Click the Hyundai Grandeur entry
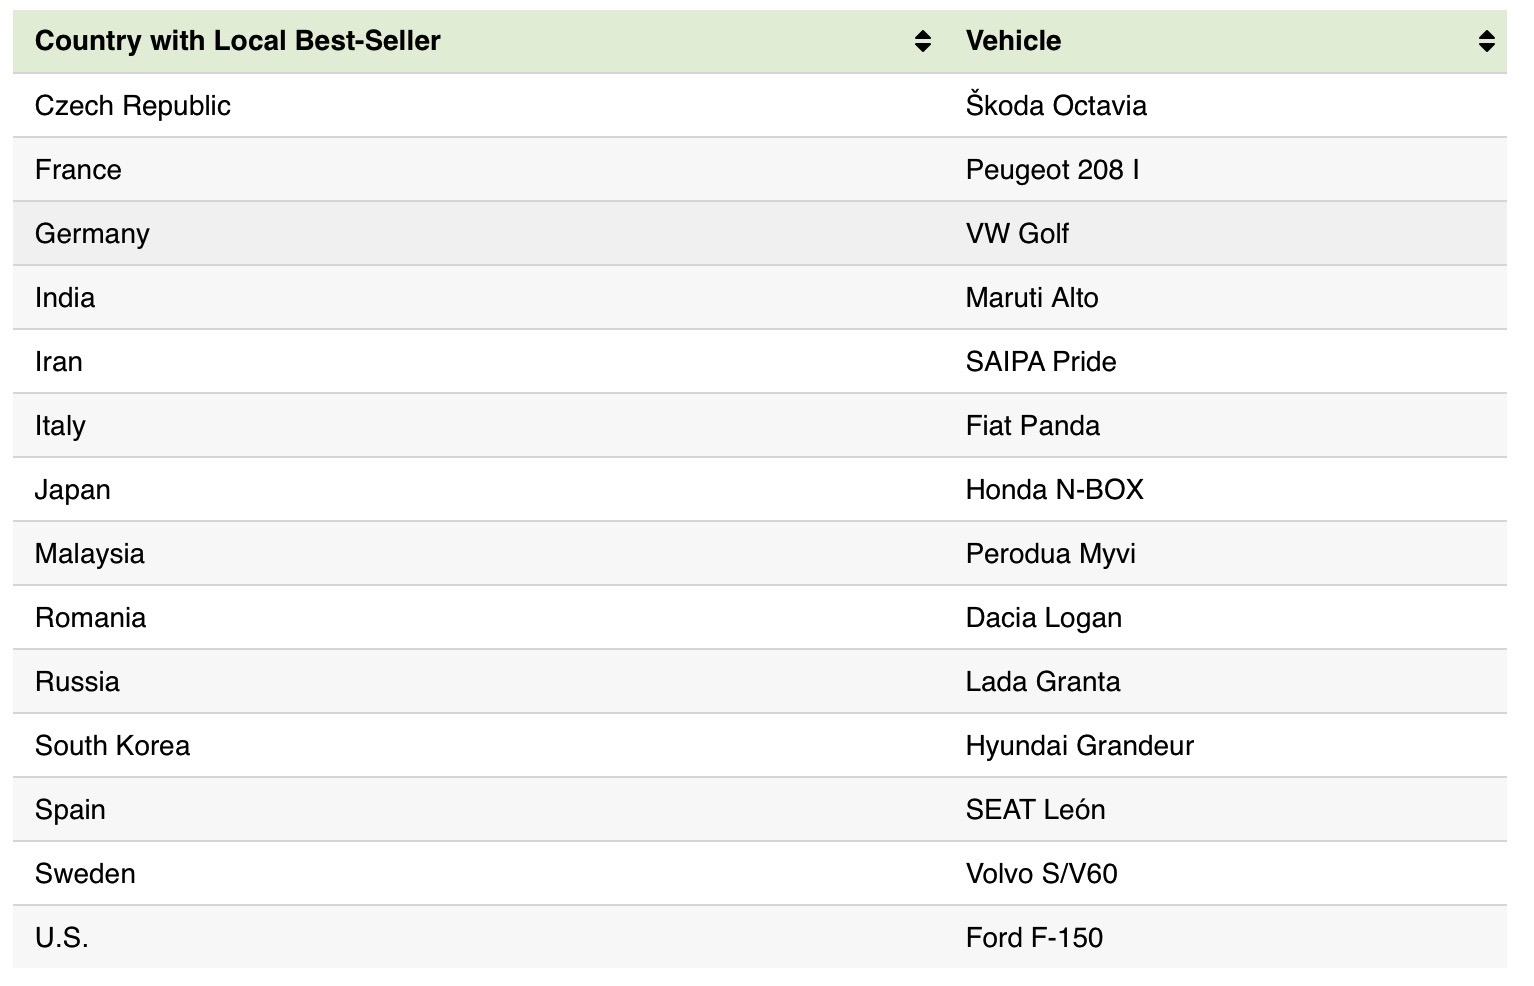Image resolution: width=1534 pixels, height=986 pixels. [x=1079, y=746]
